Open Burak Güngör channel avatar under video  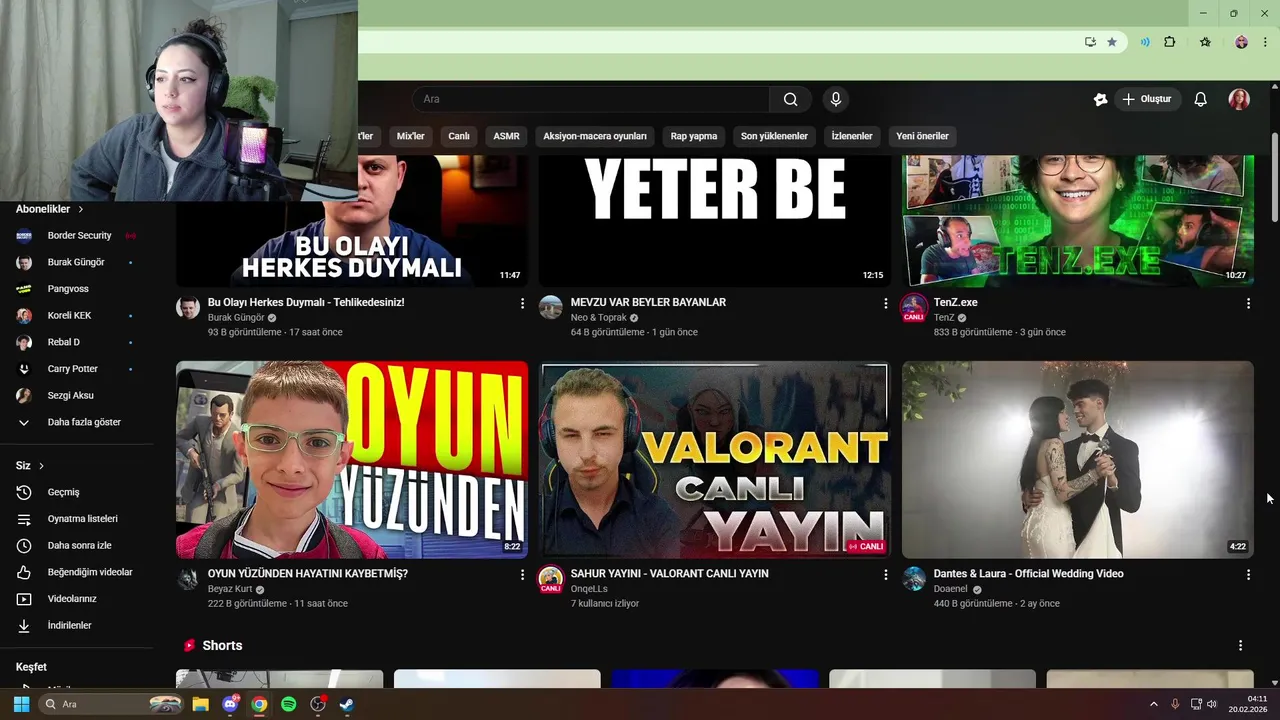point(188,307)
